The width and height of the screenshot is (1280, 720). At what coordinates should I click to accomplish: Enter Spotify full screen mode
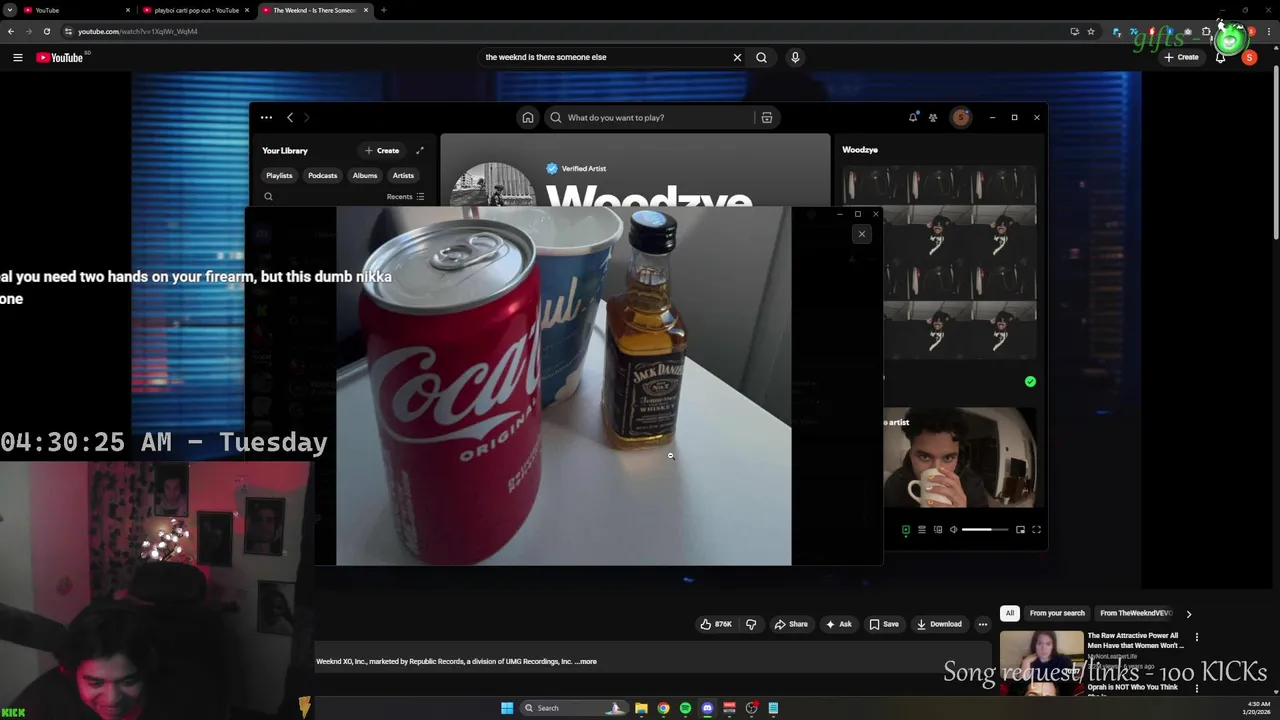tap(1036, 530)
